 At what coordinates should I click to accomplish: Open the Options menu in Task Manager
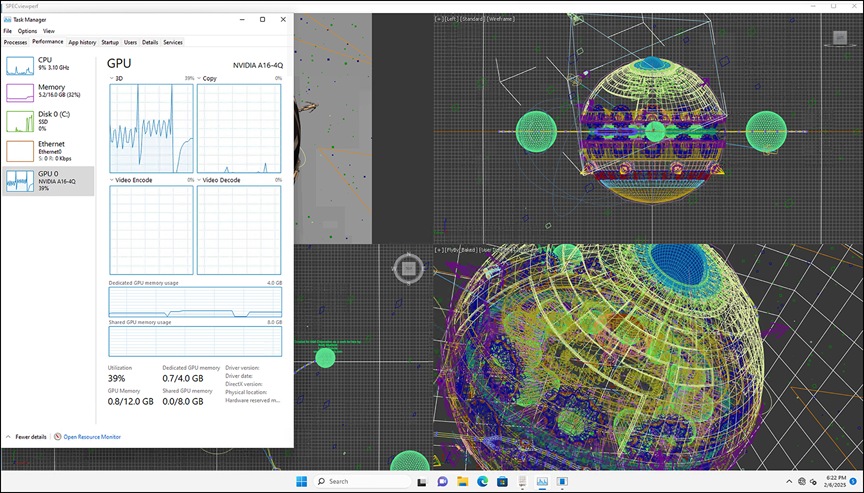(27, 31)
